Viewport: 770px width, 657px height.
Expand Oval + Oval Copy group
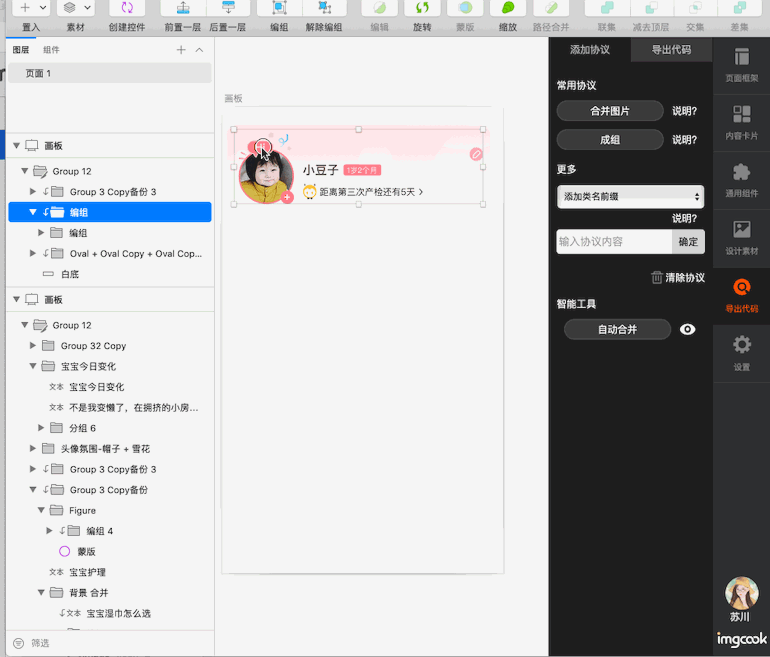[33, 253]
